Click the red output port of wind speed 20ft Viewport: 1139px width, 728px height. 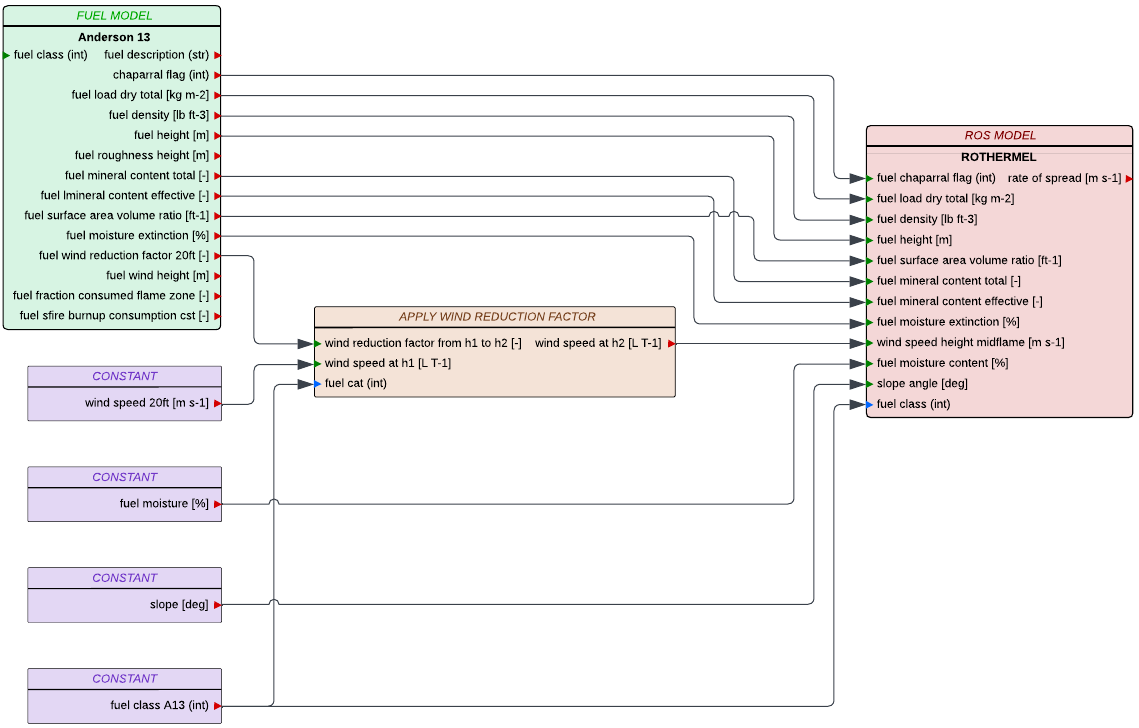pos(217,403)
